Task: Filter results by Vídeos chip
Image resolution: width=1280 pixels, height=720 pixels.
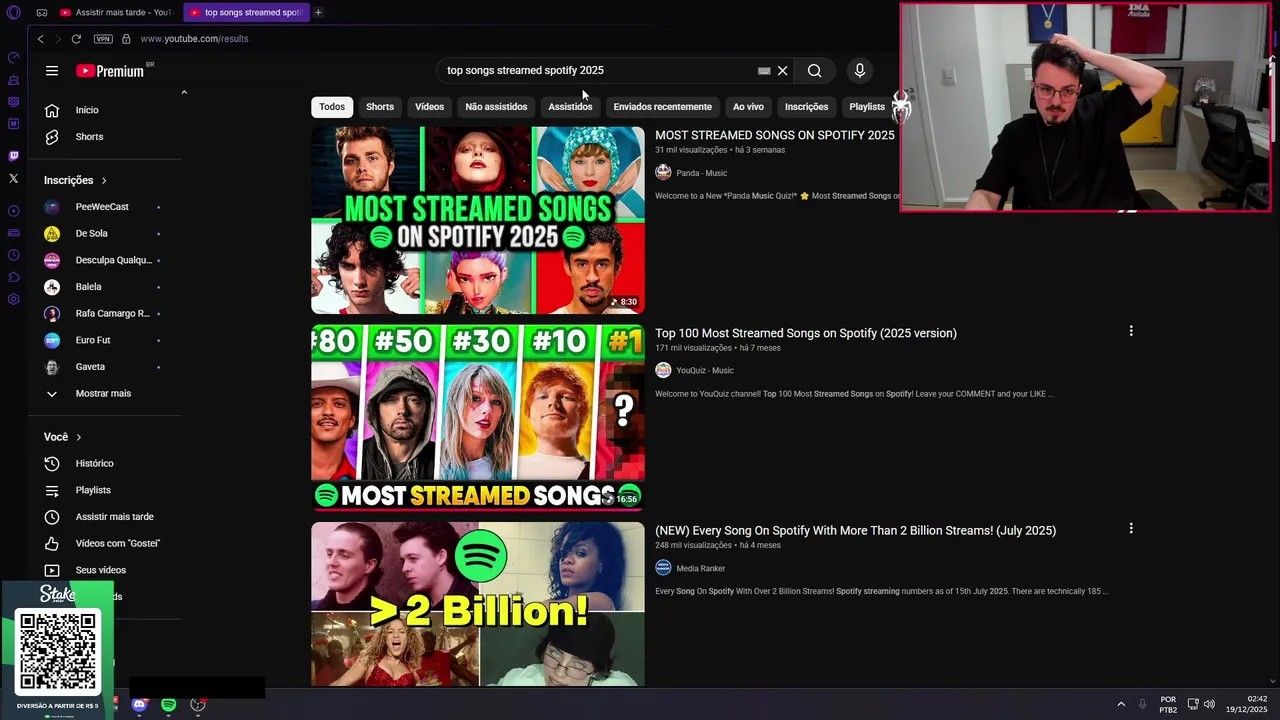Action: (x=430, y=107)
